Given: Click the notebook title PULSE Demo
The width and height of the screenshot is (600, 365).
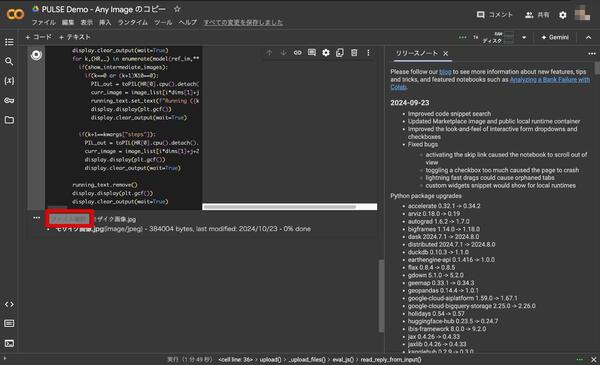Looking at the screenshot, I should click(x=104, y=9).
